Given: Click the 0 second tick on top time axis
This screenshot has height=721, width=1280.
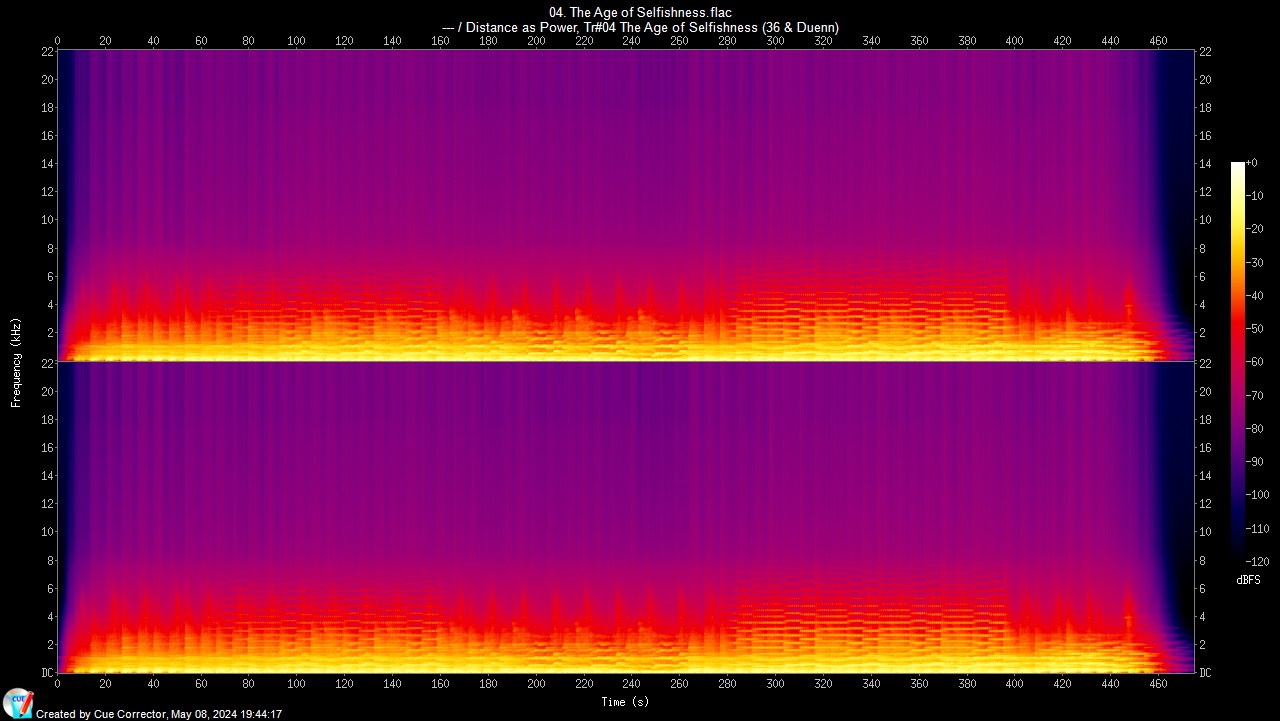Looking at the screenshot, I should pos(58,41).
